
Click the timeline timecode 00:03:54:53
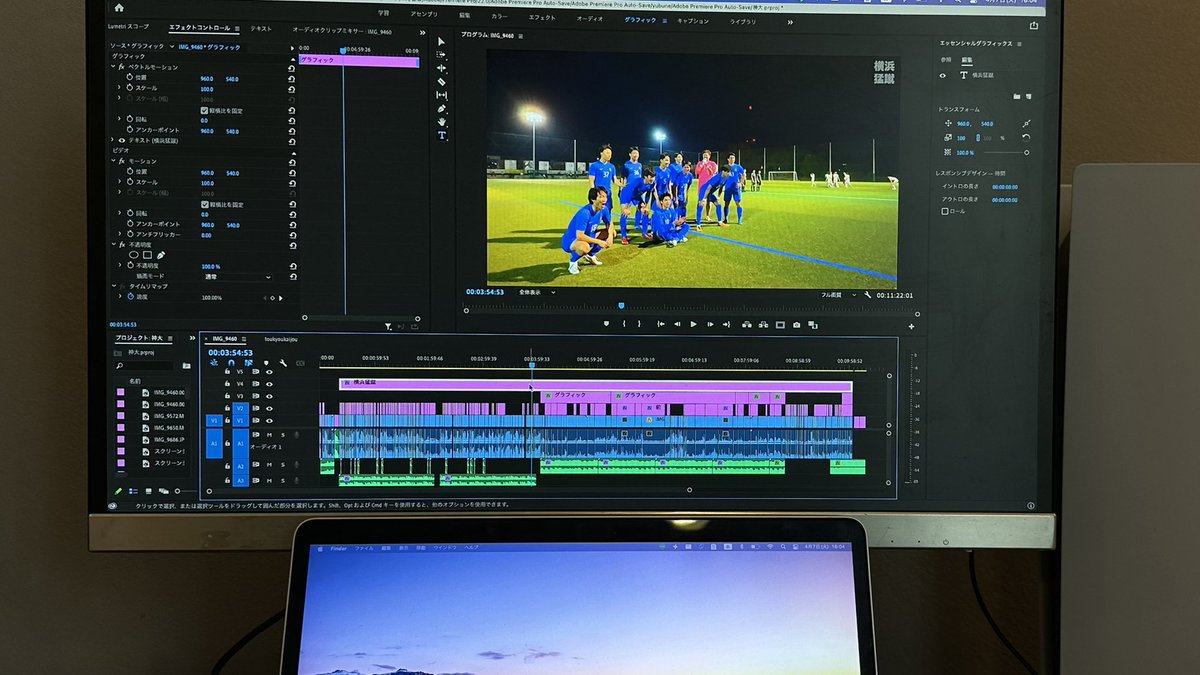(230, 352)
